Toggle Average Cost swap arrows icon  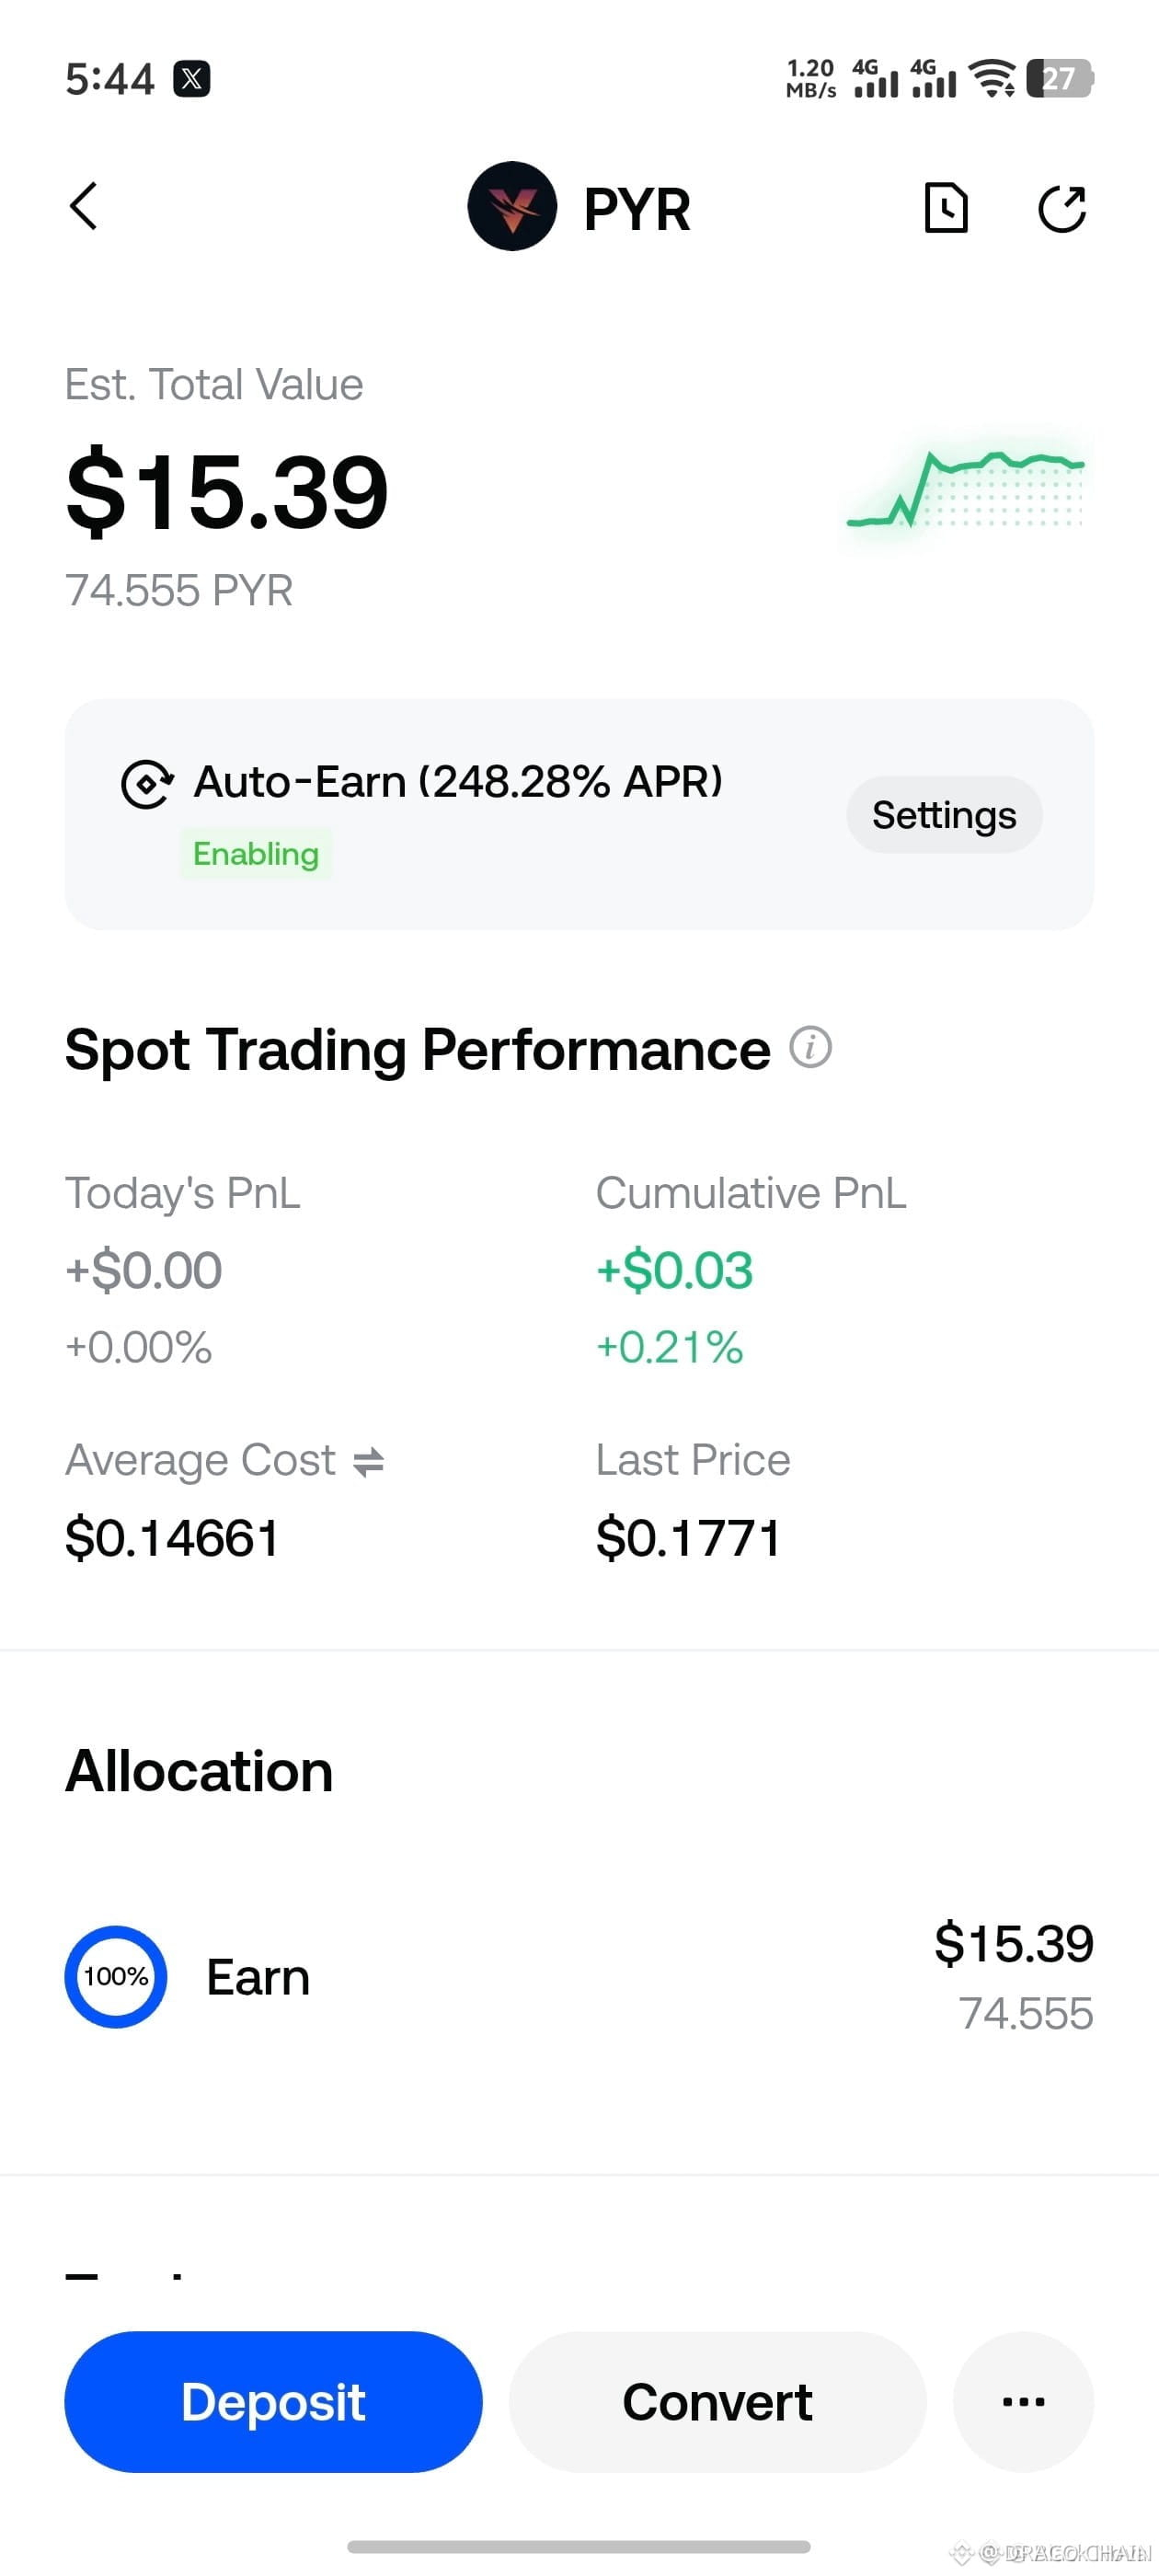point(368,1462)
